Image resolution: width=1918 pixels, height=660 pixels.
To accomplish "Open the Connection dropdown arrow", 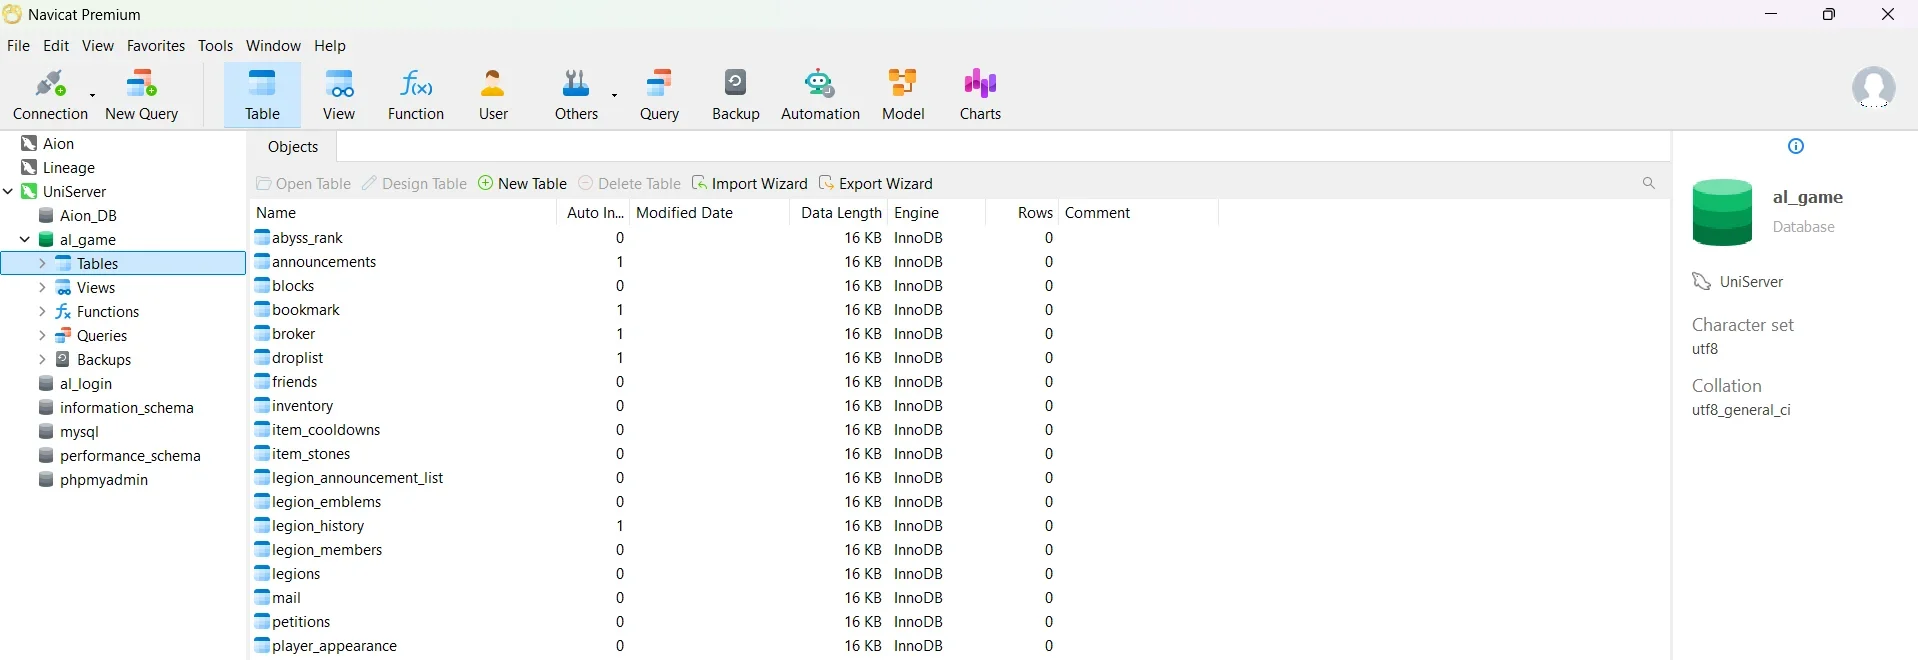I will tap(93, 95).
